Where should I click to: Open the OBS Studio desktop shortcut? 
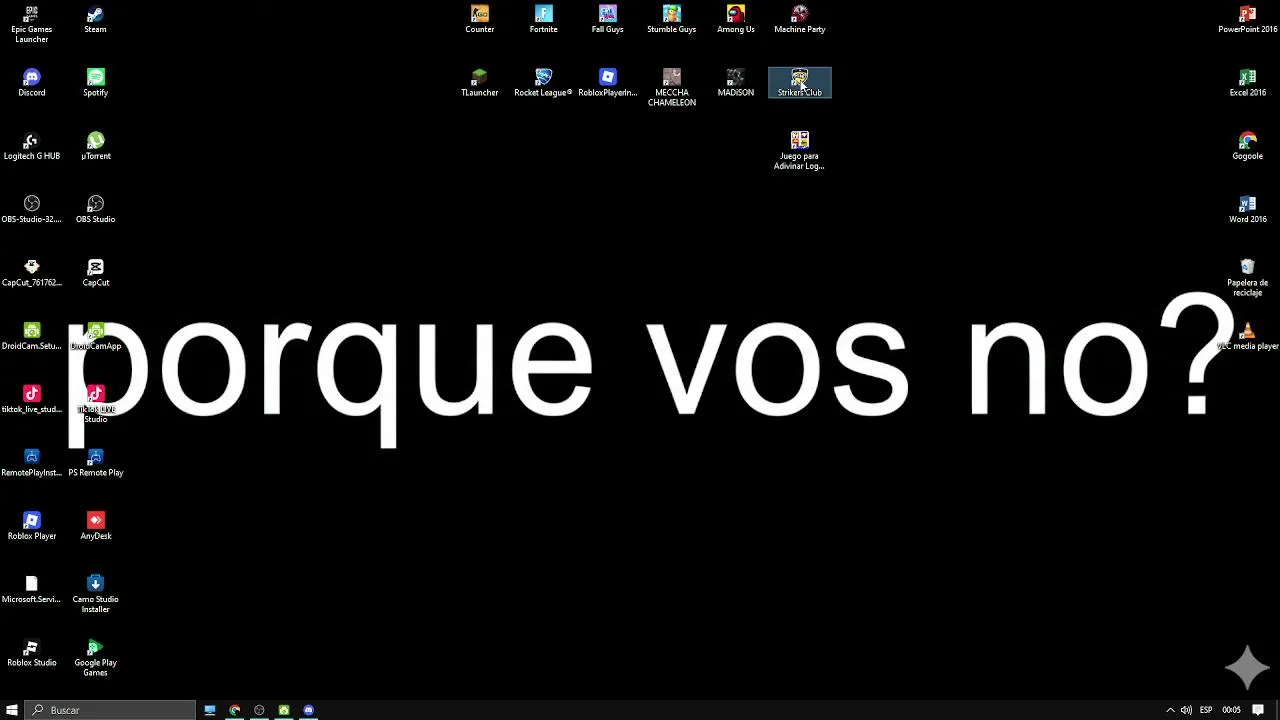(95, 209)
